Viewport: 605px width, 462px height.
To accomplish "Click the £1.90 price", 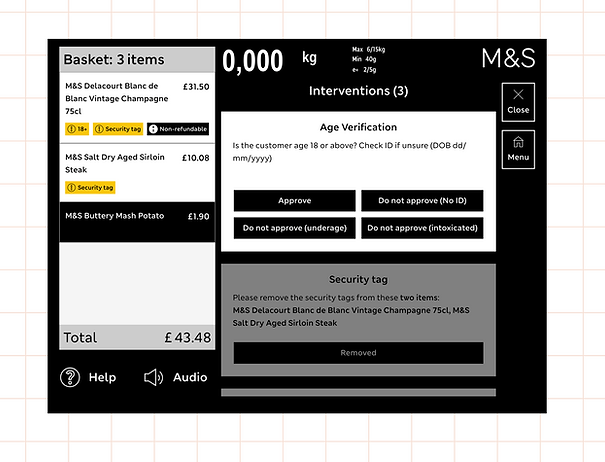I will pyautogui.click(x=198, y=217).
